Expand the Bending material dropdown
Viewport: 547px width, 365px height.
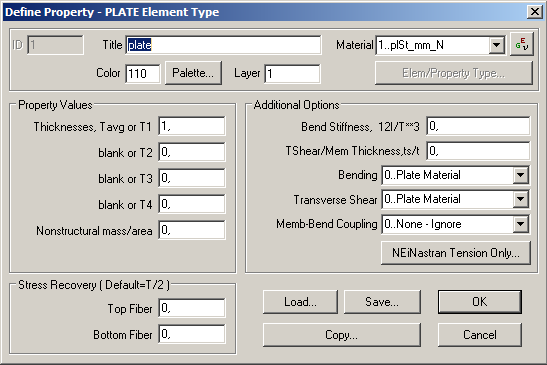tap(520, 175)
